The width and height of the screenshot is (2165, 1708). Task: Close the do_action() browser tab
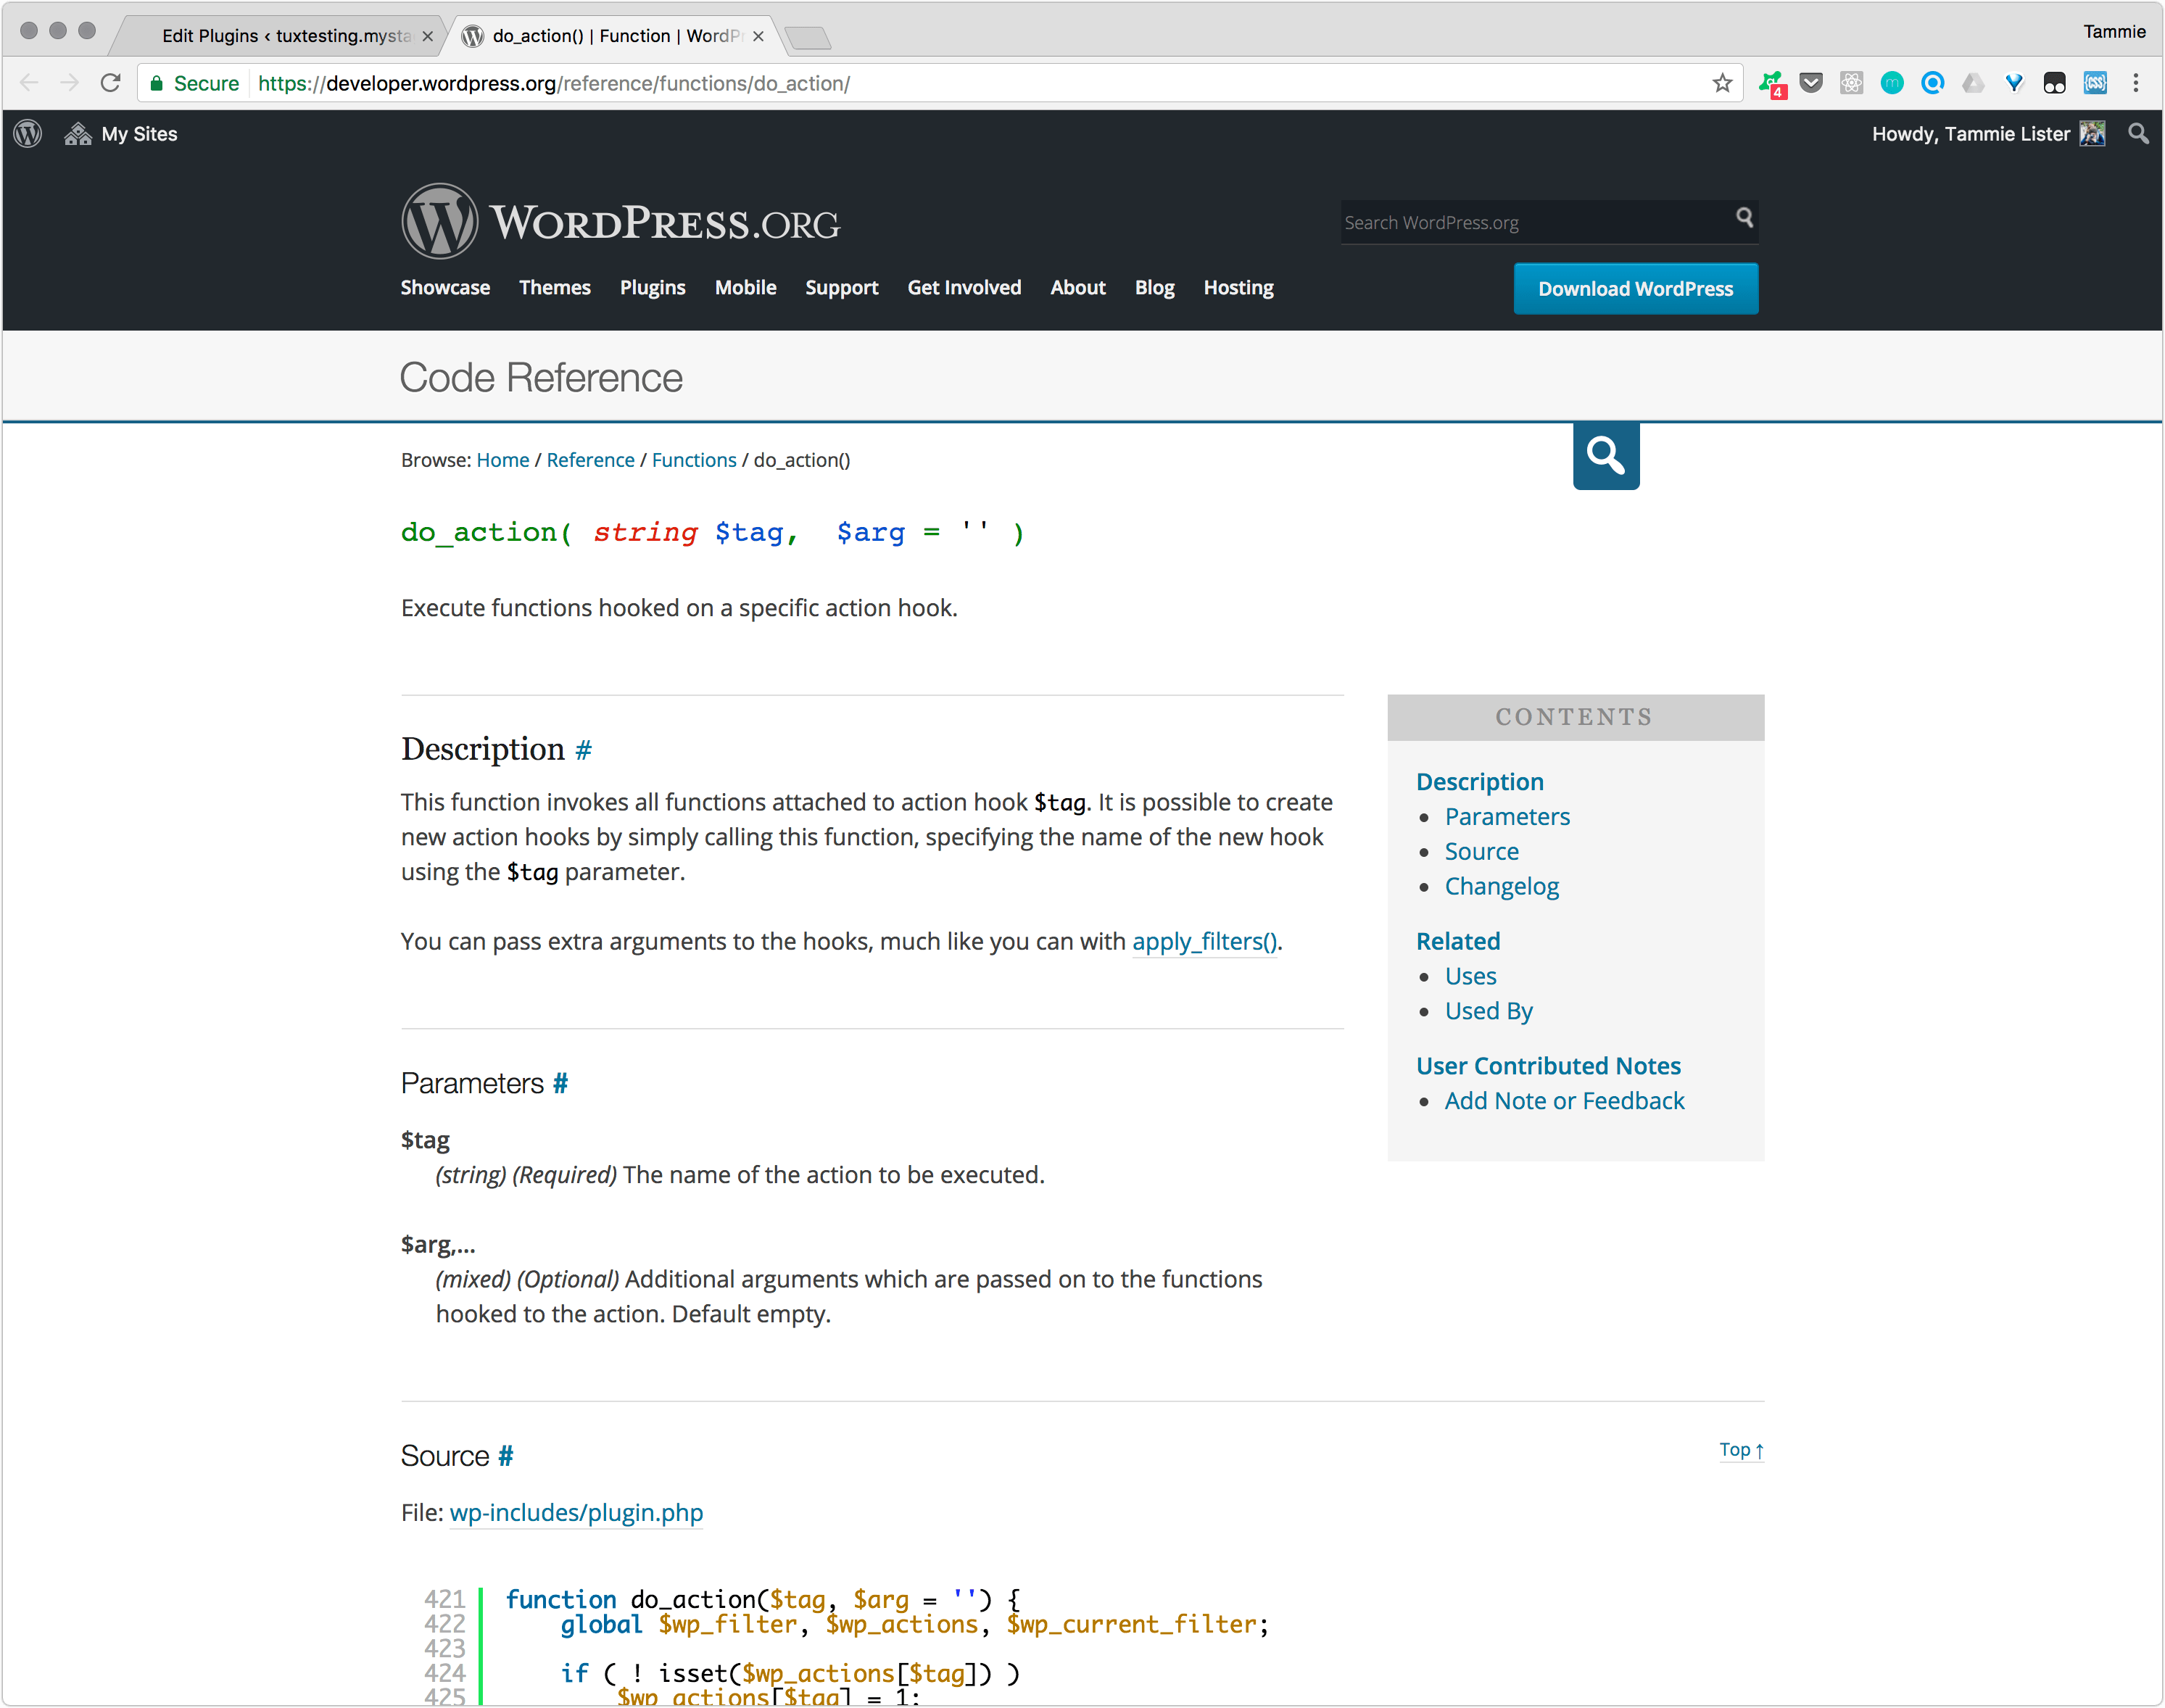(x=758, y=36)
